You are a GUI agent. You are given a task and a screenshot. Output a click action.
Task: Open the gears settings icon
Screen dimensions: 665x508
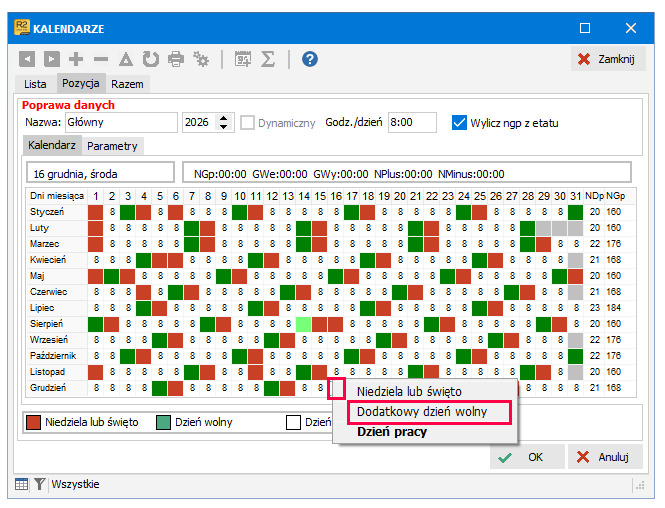tap(201, 59)
